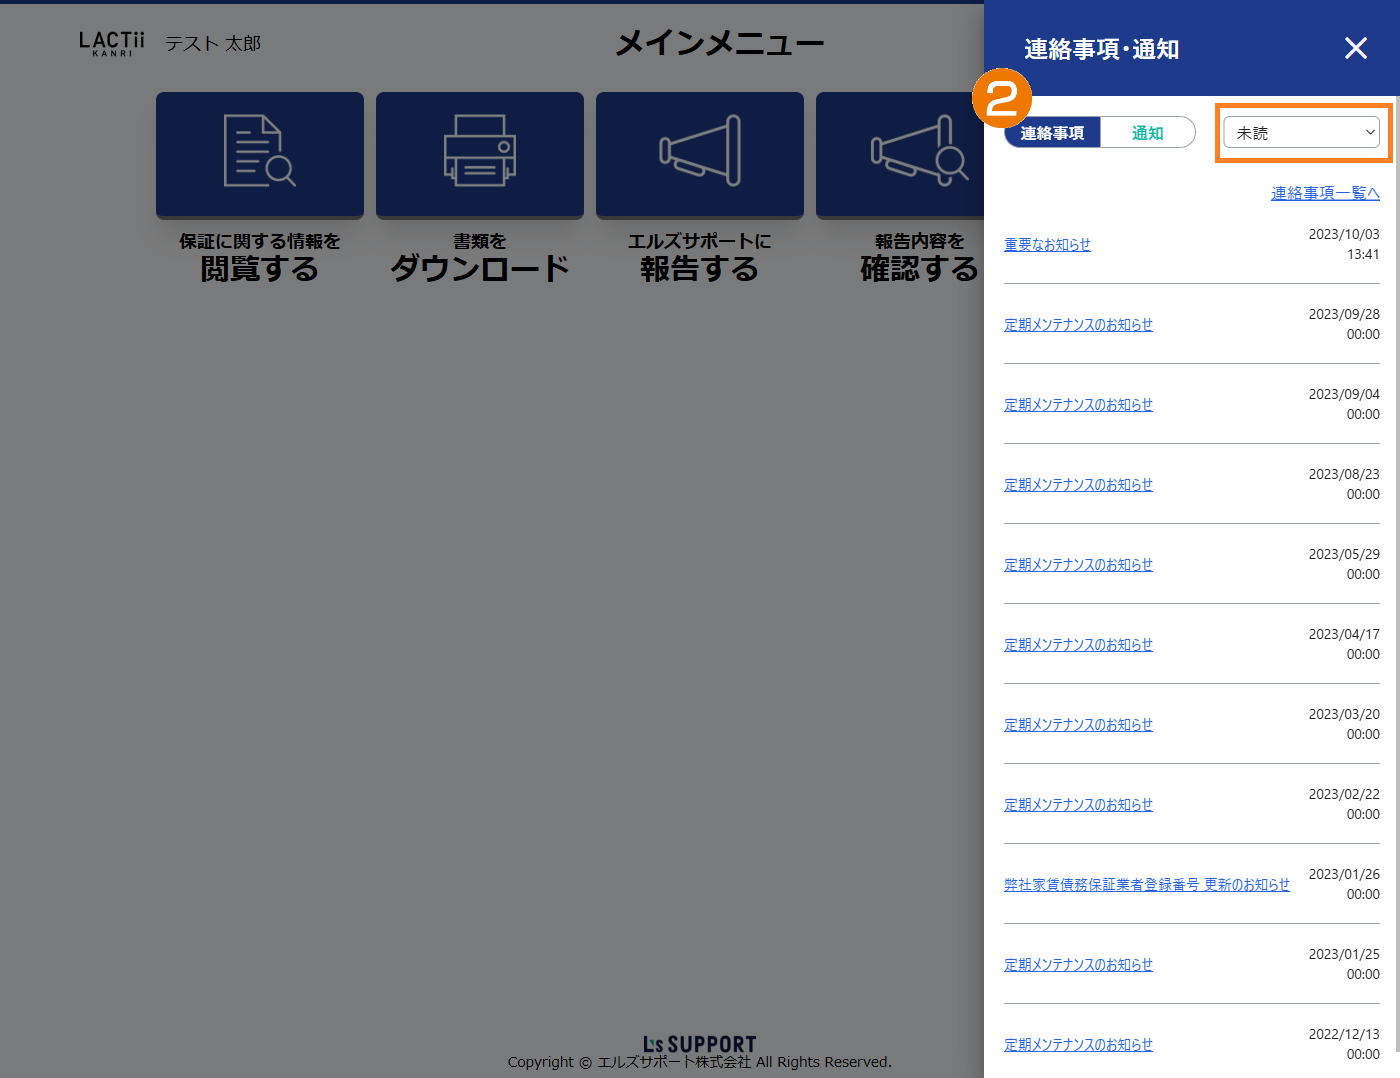Open the 連絡事項一覧へ link
This screenshot has width=1400, height=1078.
(1324, 193)
